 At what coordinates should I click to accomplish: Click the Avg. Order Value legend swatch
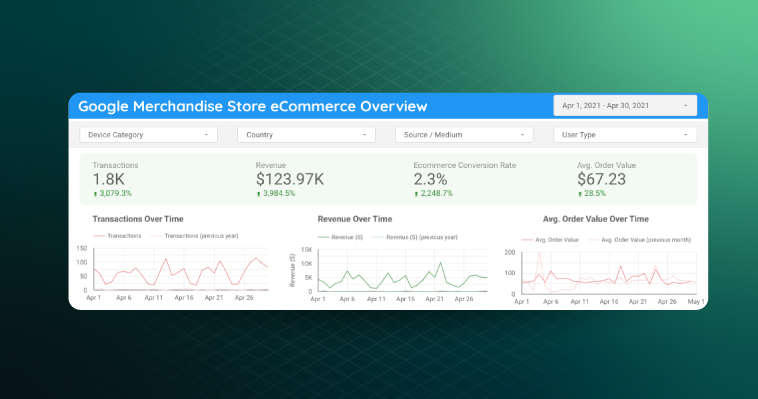coord(527,240)
